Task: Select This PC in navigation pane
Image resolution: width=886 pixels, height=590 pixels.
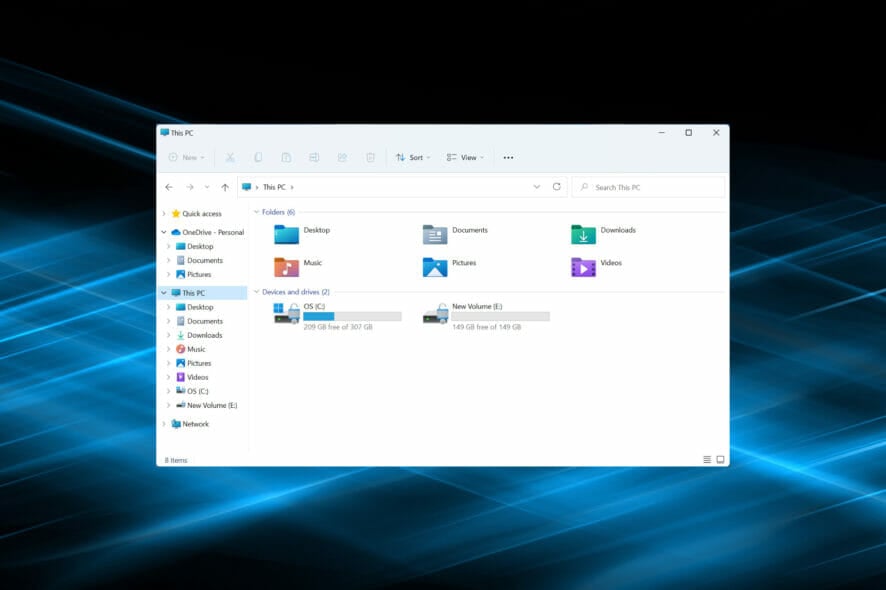Action: point(193,293)
